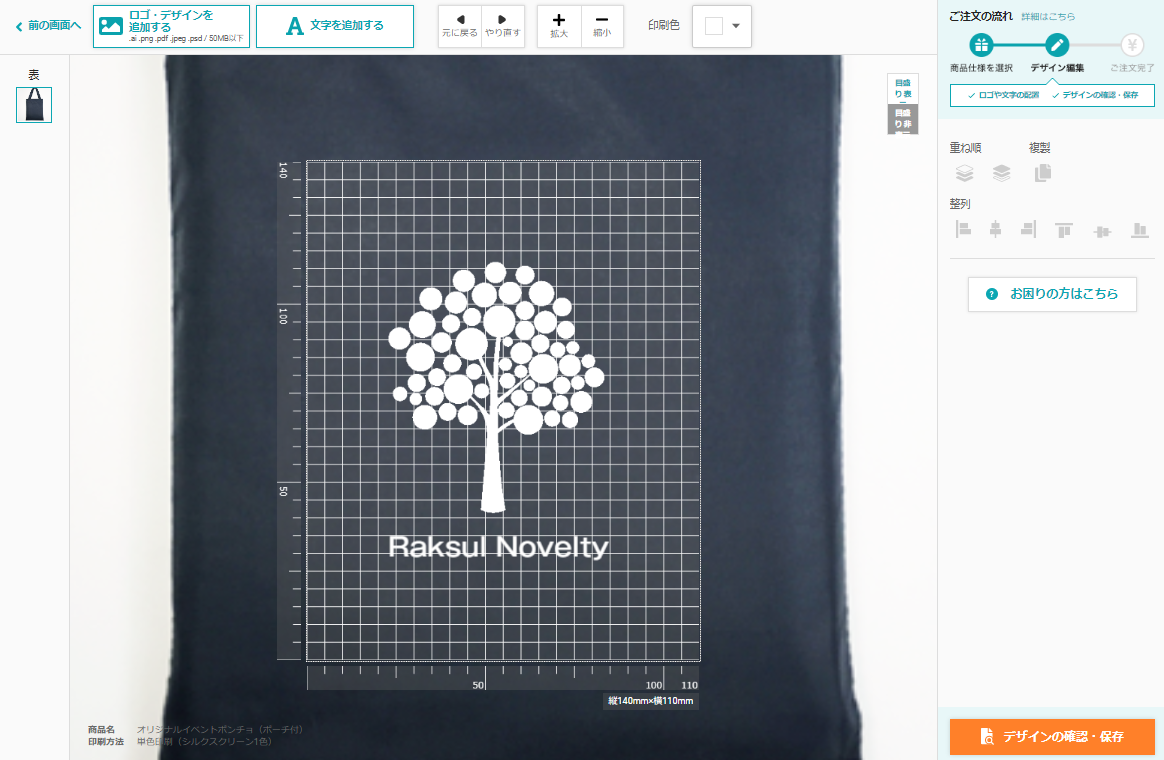This screenshot has width=1164, height=760.
Task: Click 文字を追加する text button
Action: tap(335, 27)
